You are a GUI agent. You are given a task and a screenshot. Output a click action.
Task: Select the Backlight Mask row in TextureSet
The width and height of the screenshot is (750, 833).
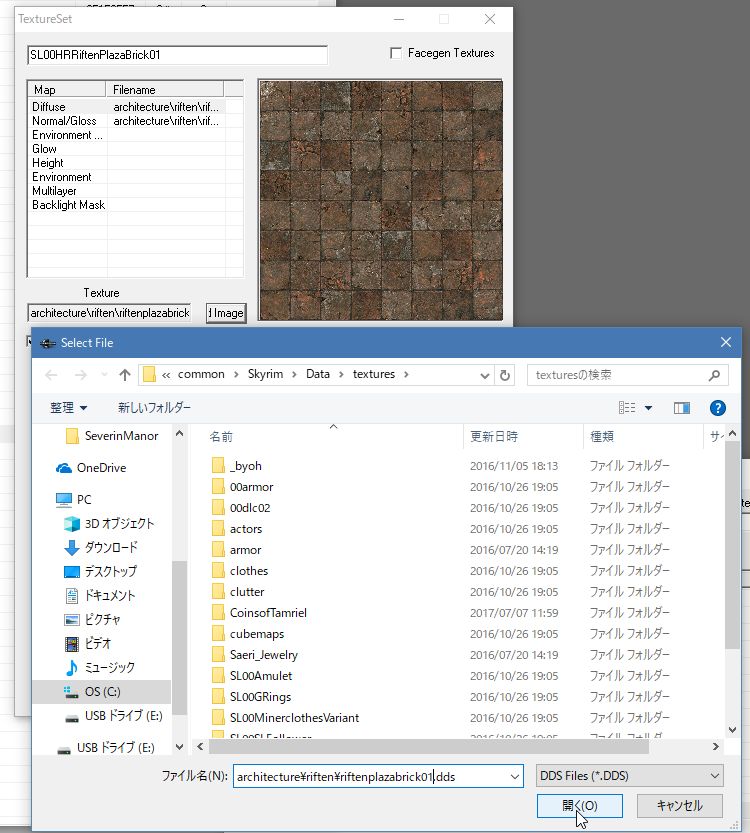click(x=127, y=205)
